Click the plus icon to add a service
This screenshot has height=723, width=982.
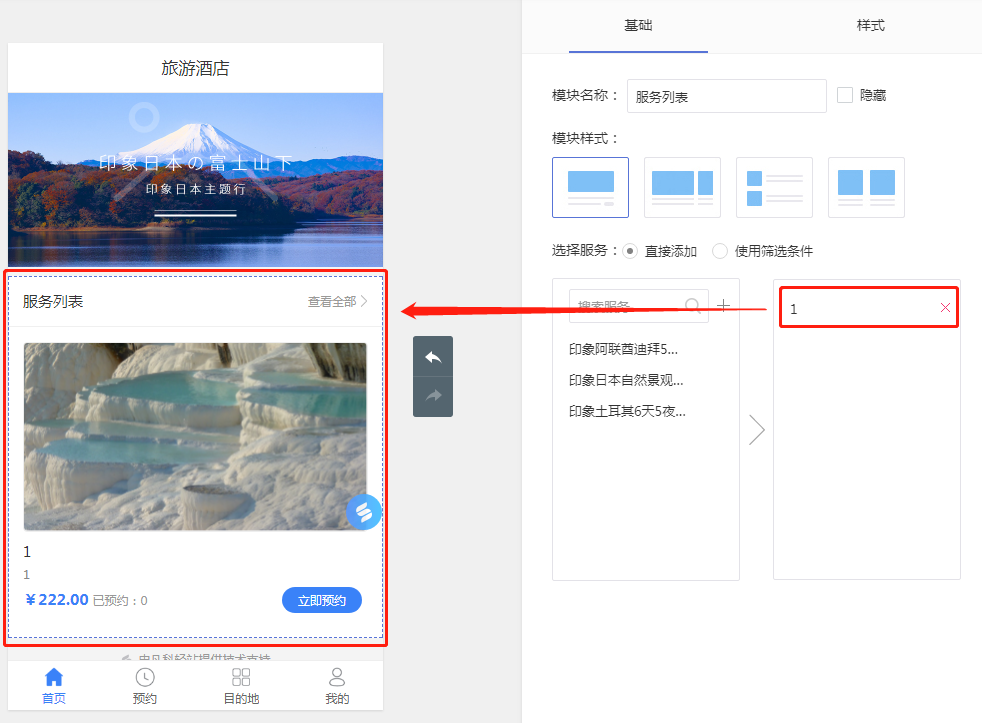coord(723,305)
